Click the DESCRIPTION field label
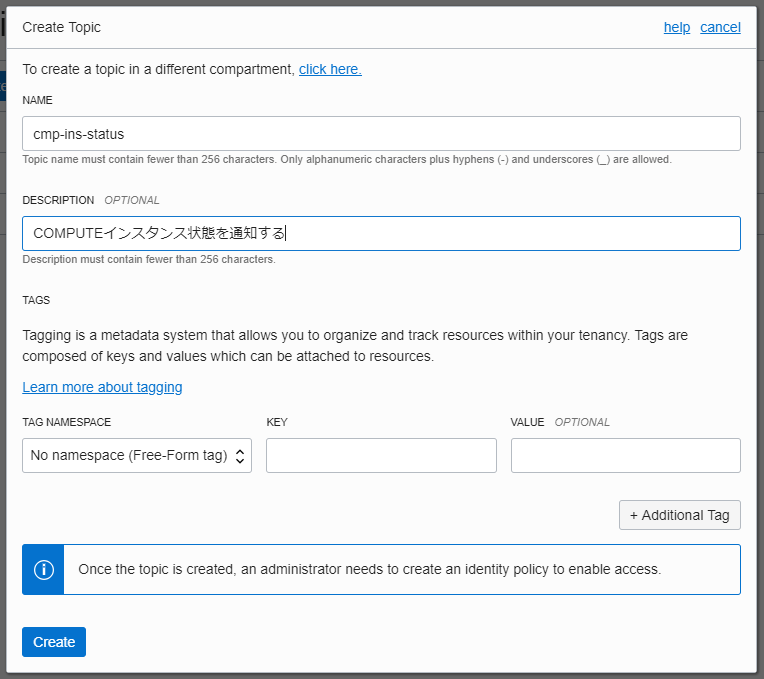 (58, 200)
